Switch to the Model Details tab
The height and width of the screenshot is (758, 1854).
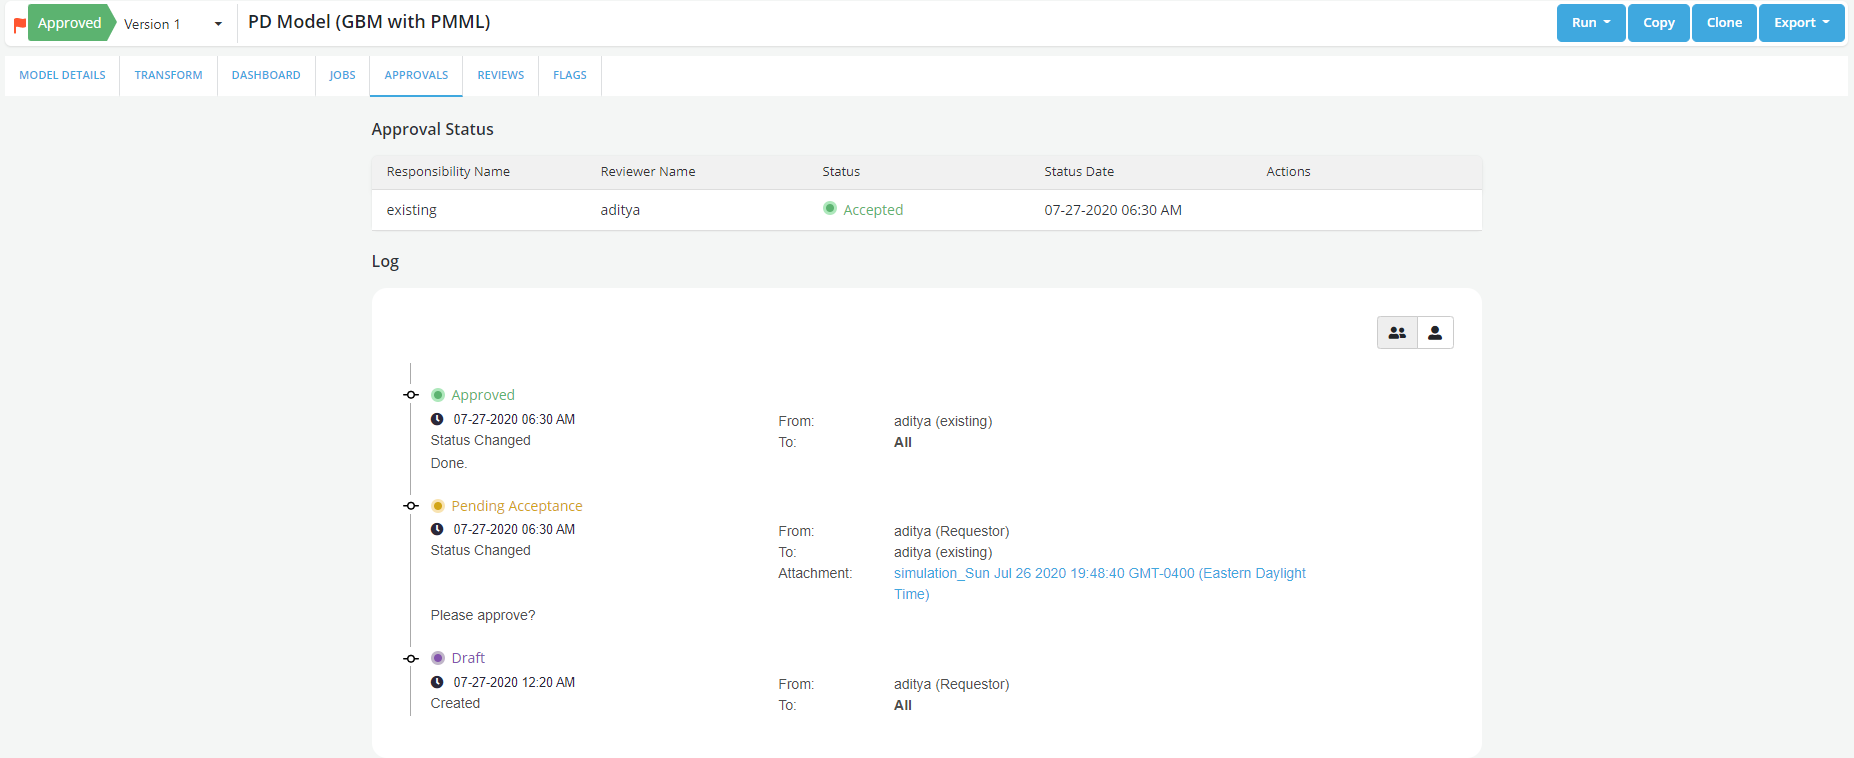(x=62, y=75)
